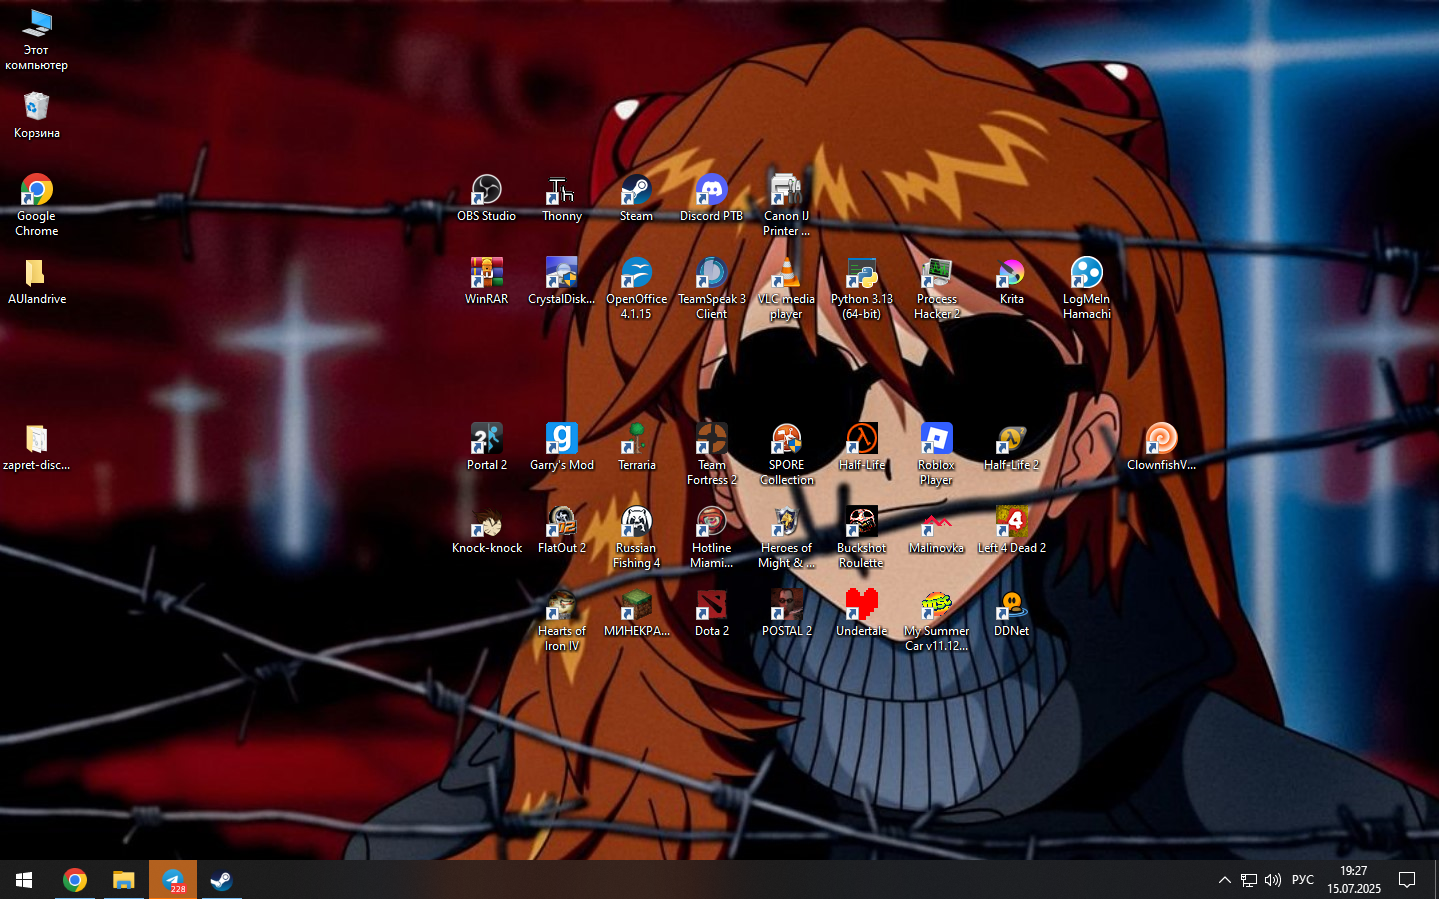Select the OpenOffice 4.1.15 icon
The width and height of the screenshot is (1439, 899).
pyautogui.click(x=636, y=288)
